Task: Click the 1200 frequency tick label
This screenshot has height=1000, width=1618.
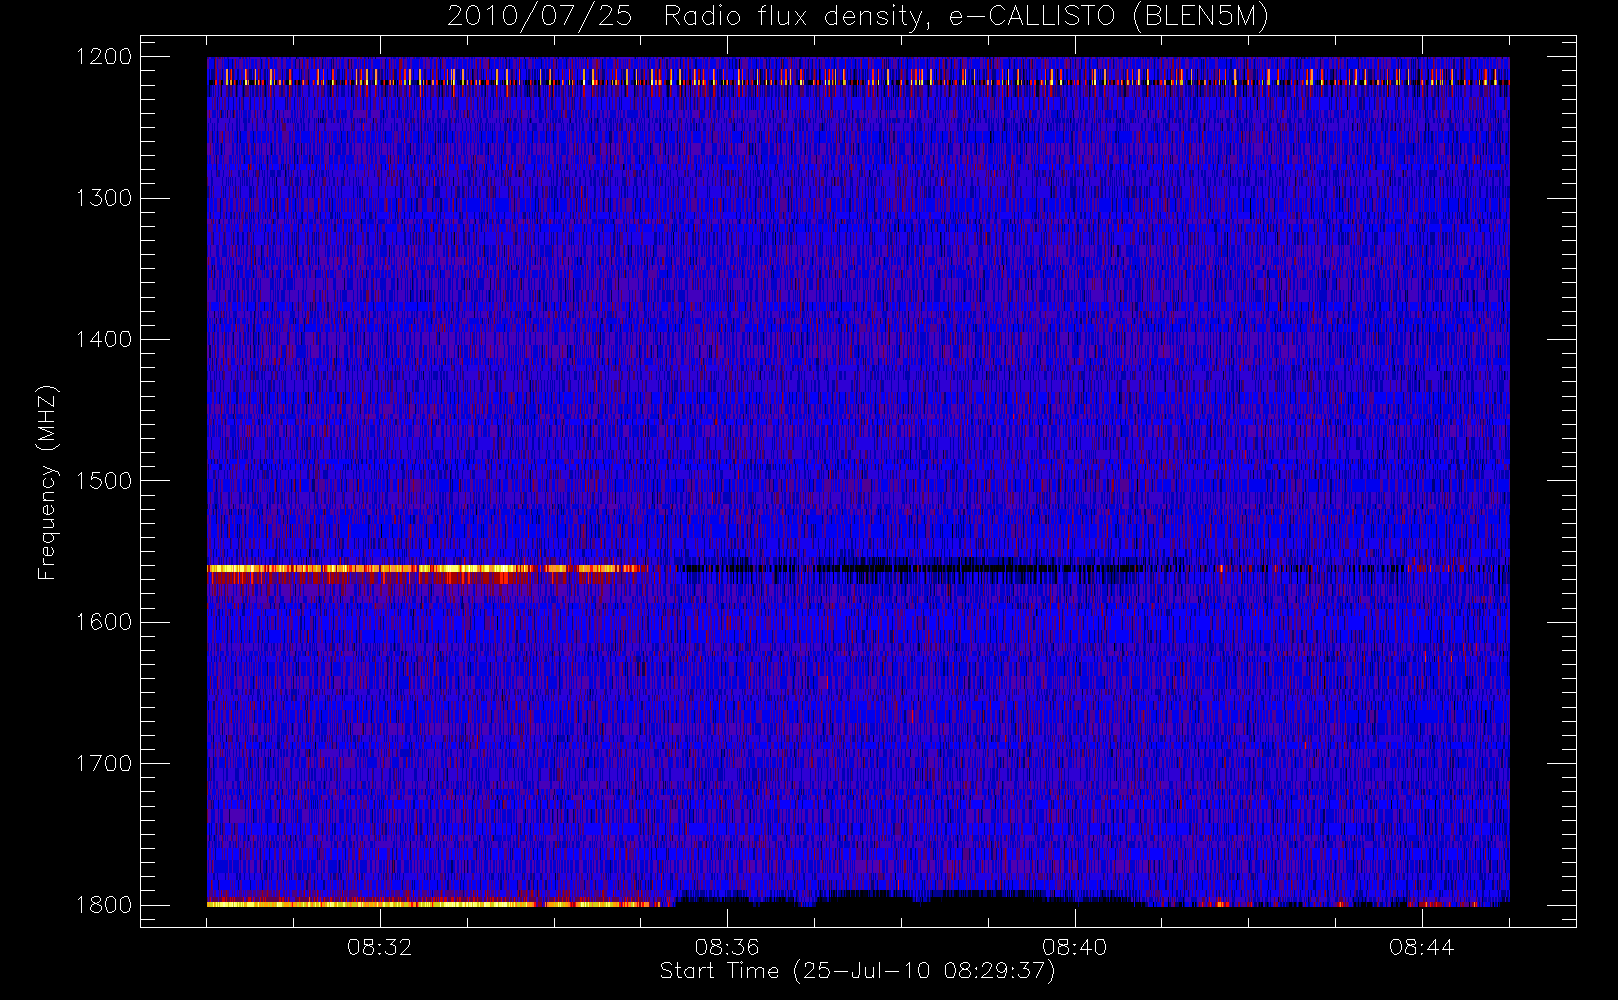Action: tap(104, 57)
